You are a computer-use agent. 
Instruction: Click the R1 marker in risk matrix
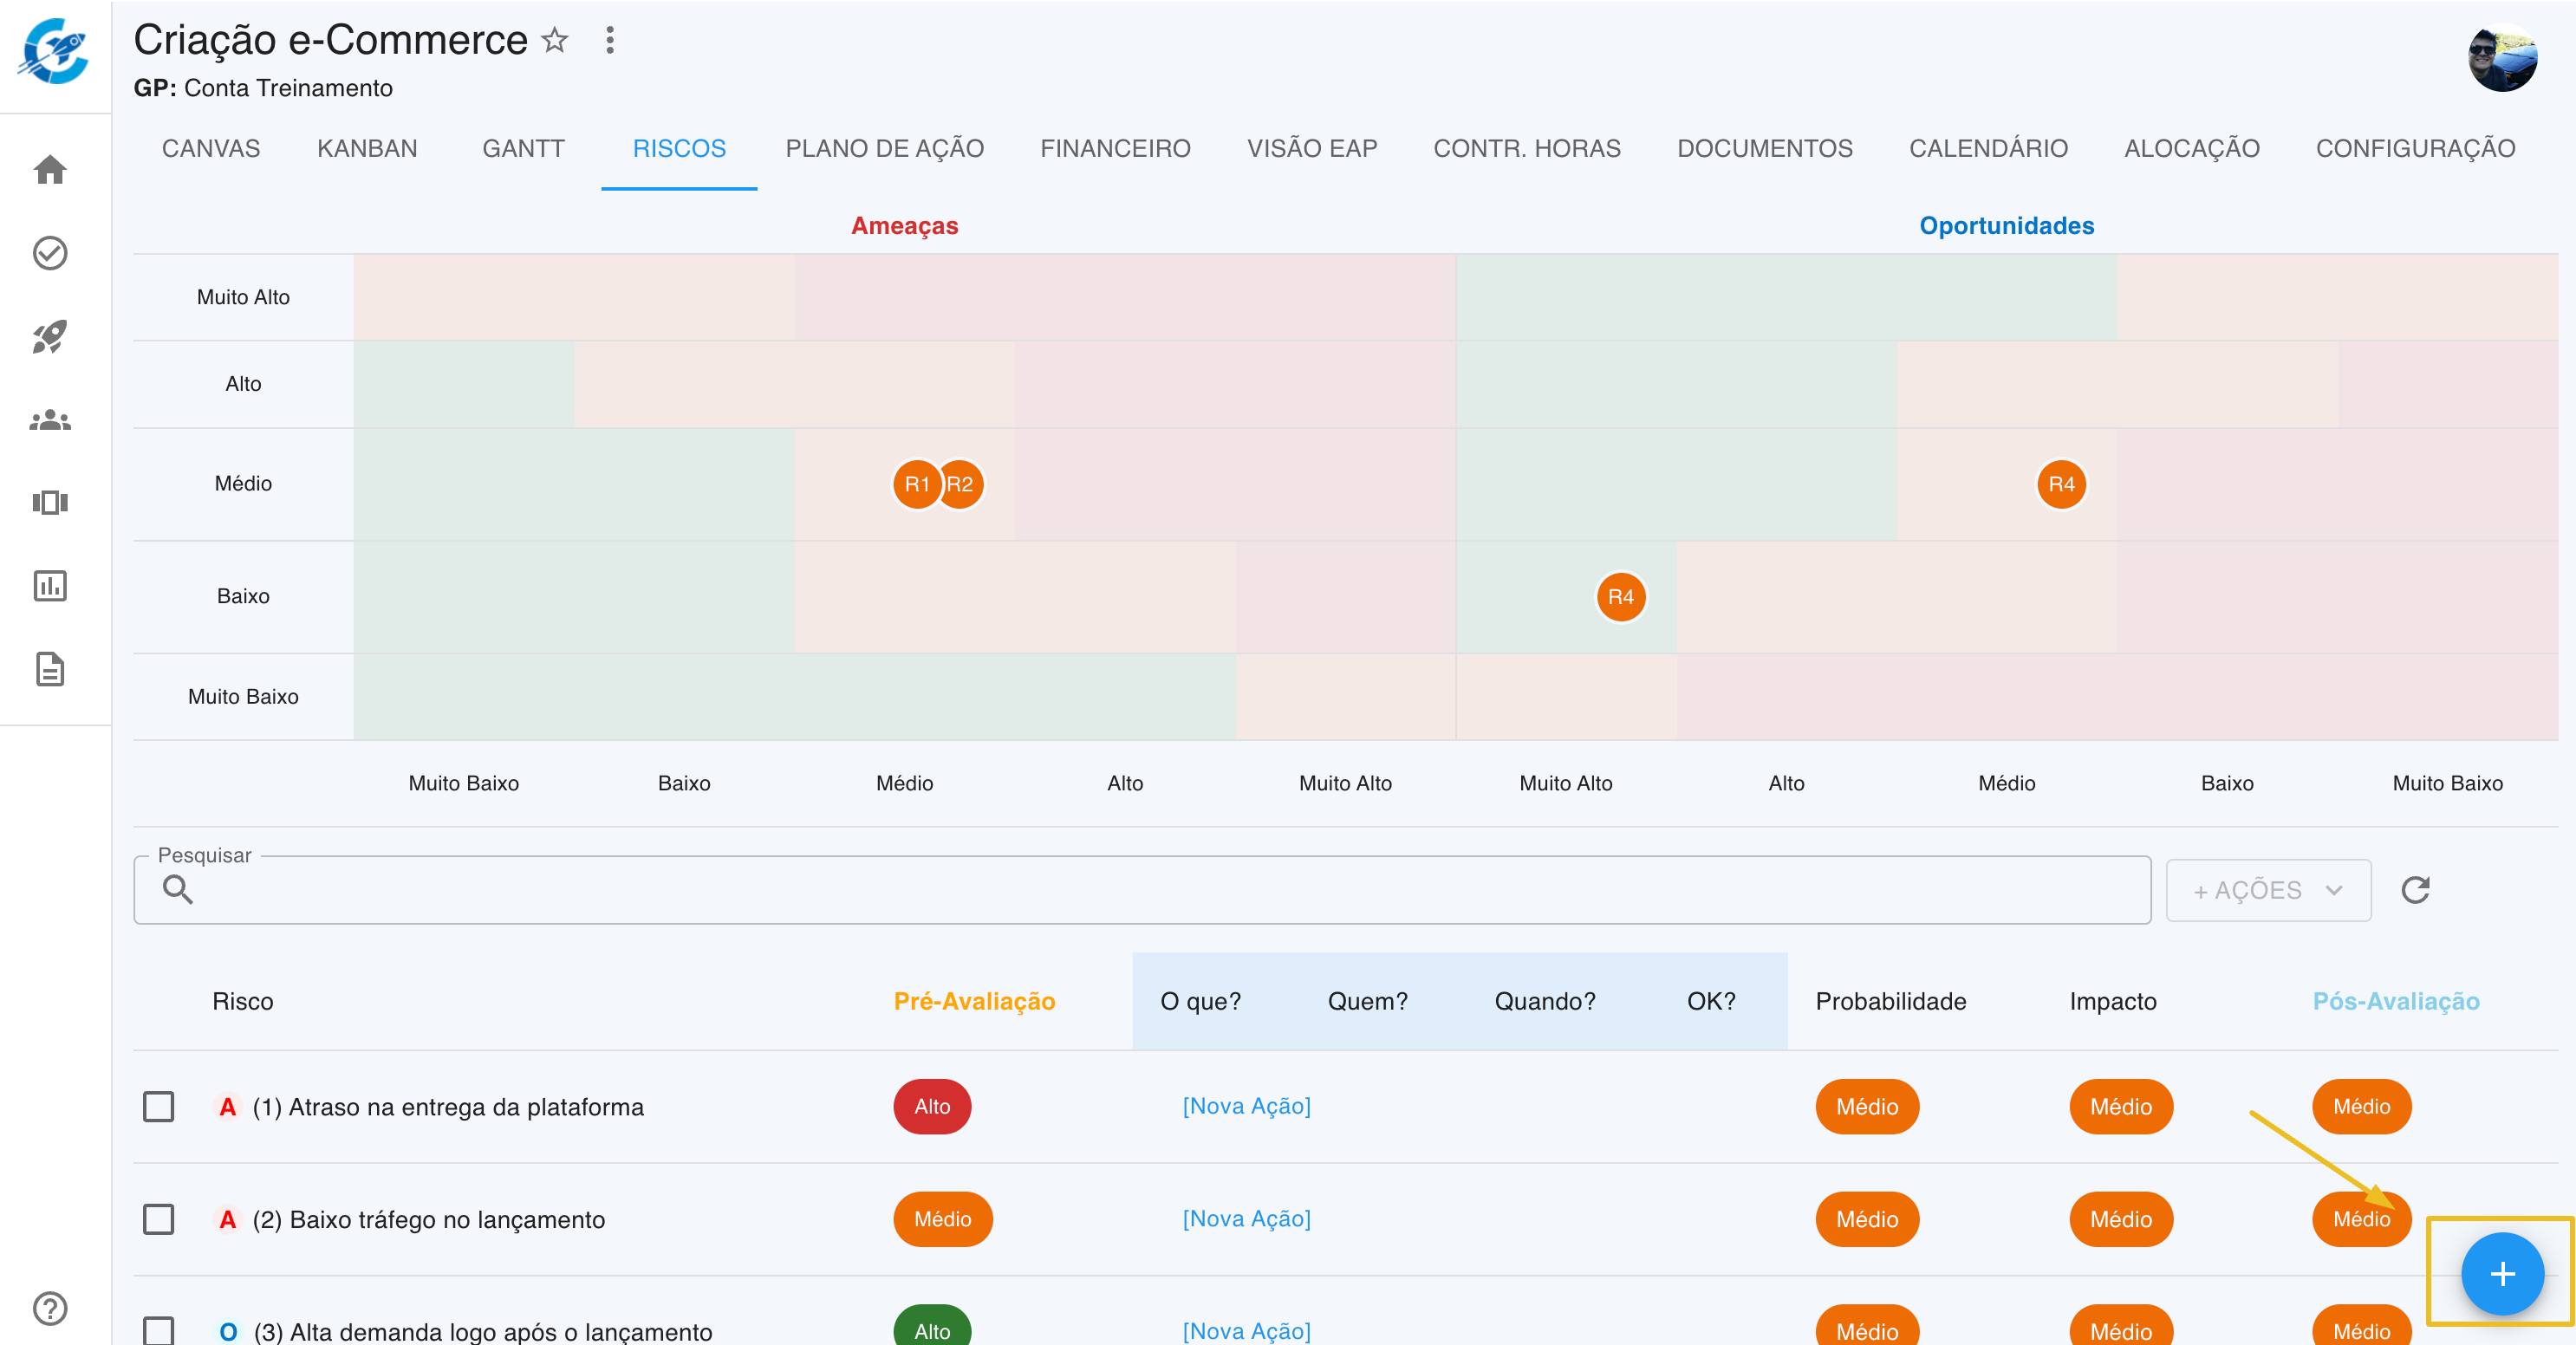915,484
